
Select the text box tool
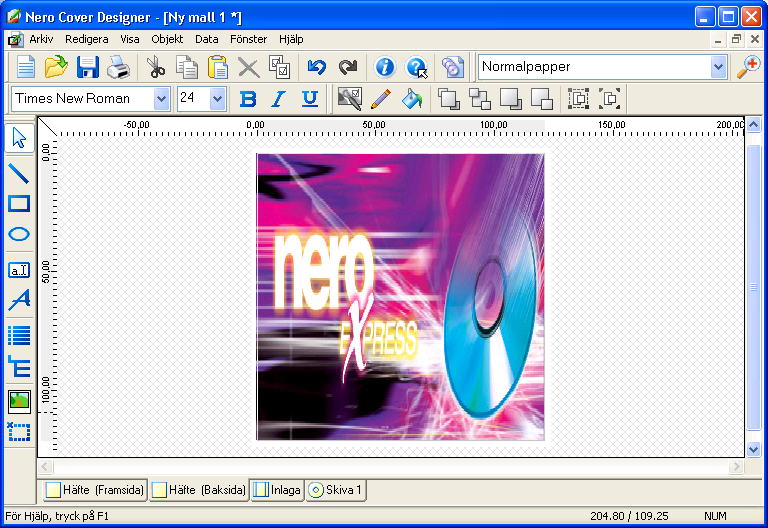click(x=19, y=270)
